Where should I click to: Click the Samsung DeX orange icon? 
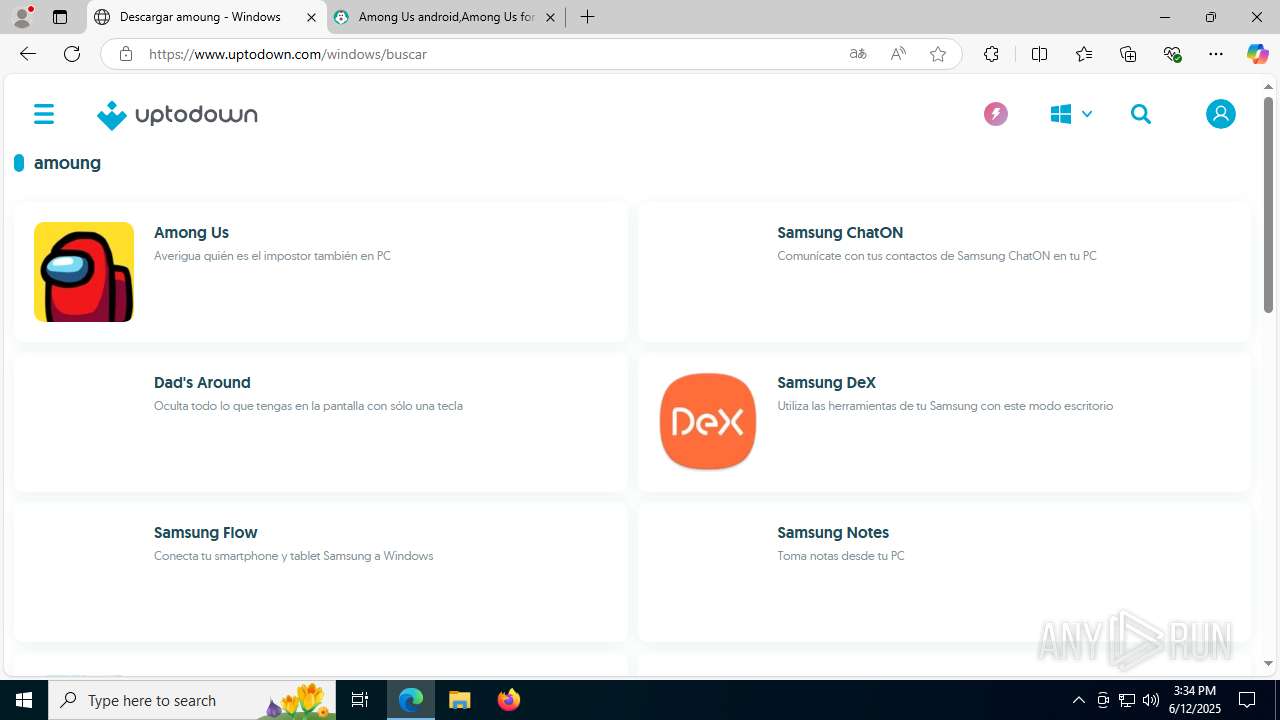tap(708, 422)
